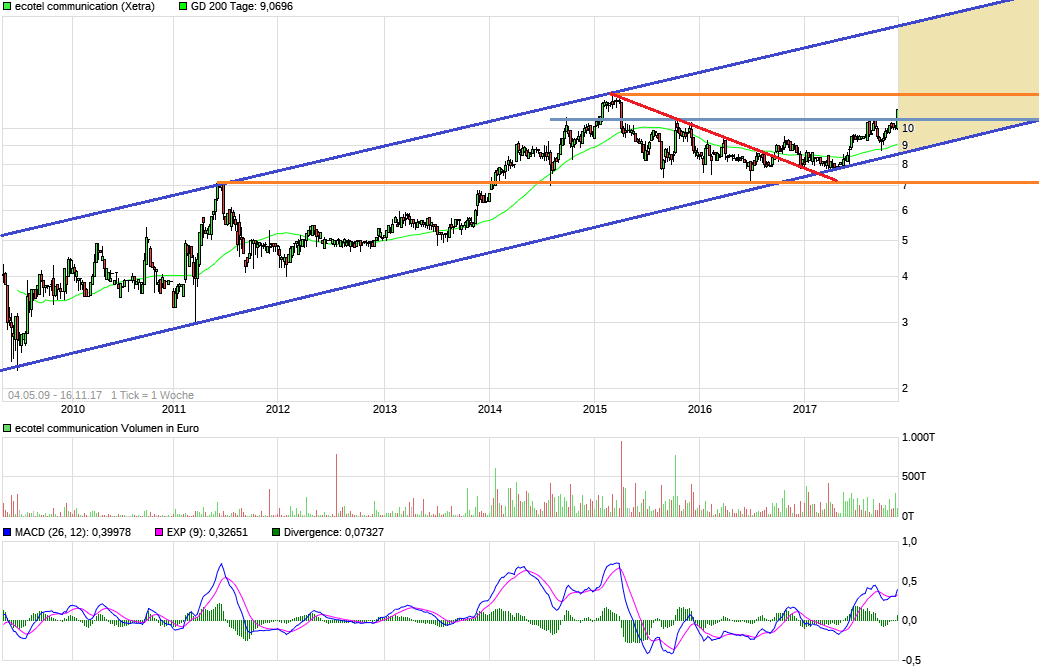
Task: Click the 'EXP (9): 0,32651' label
Action: [207, 532]
